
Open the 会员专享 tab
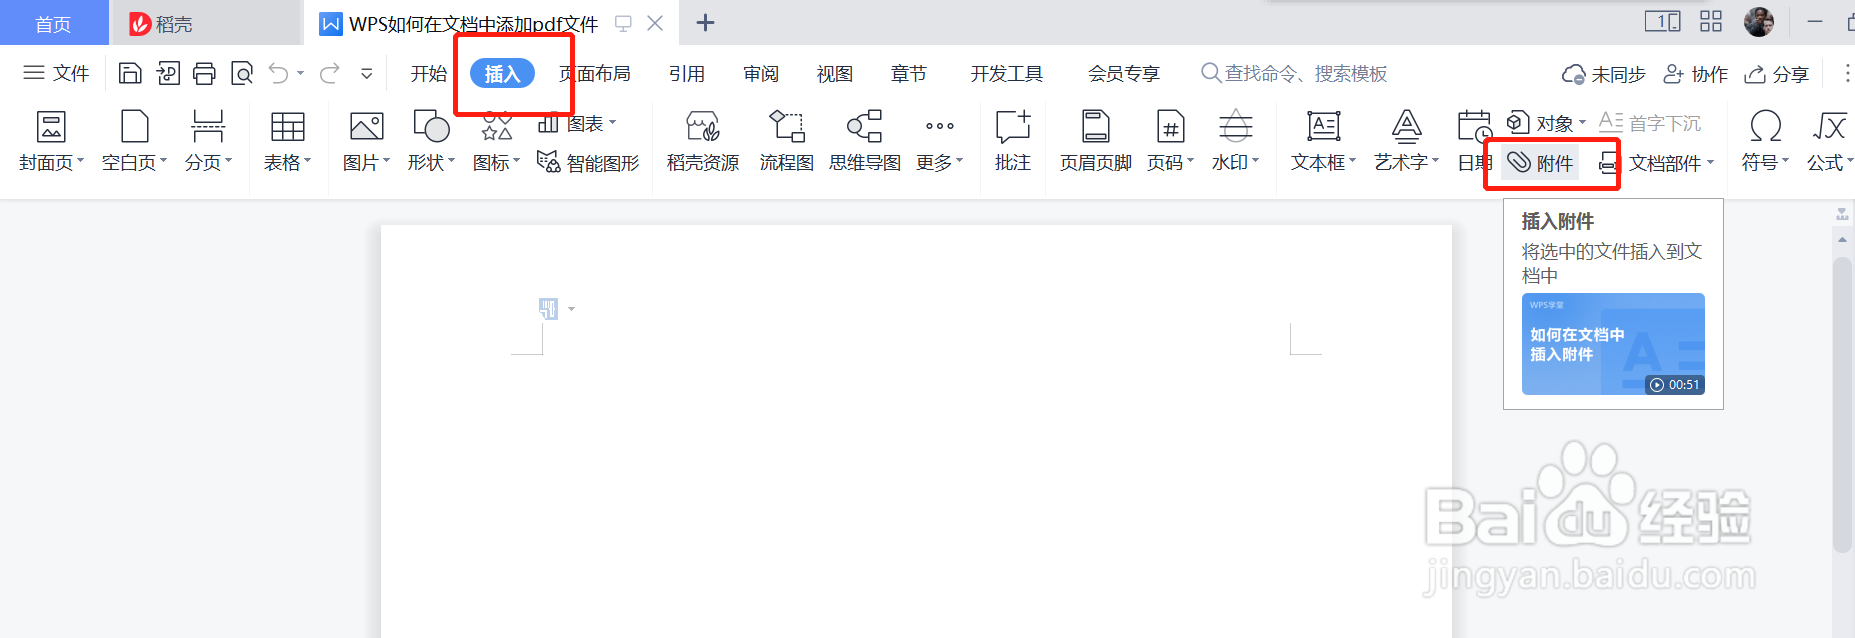click(x=1124, y=73)
